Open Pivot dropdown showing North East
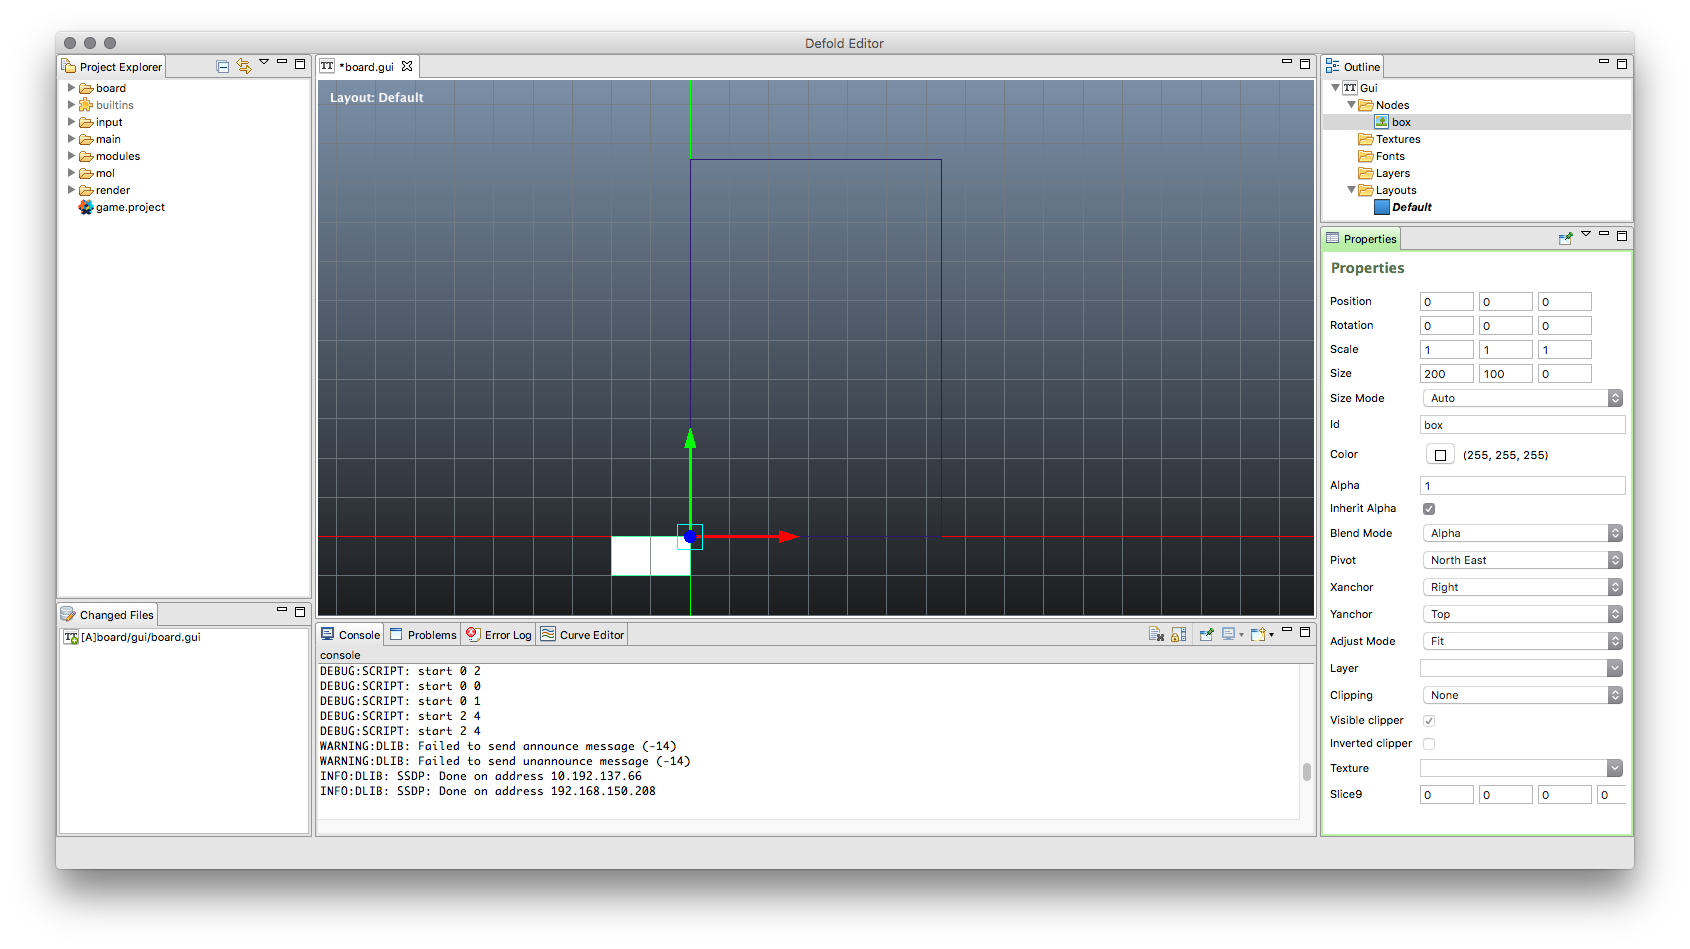The width and height of the screenshot is (1690, 949). click(x=1522, y=560)
